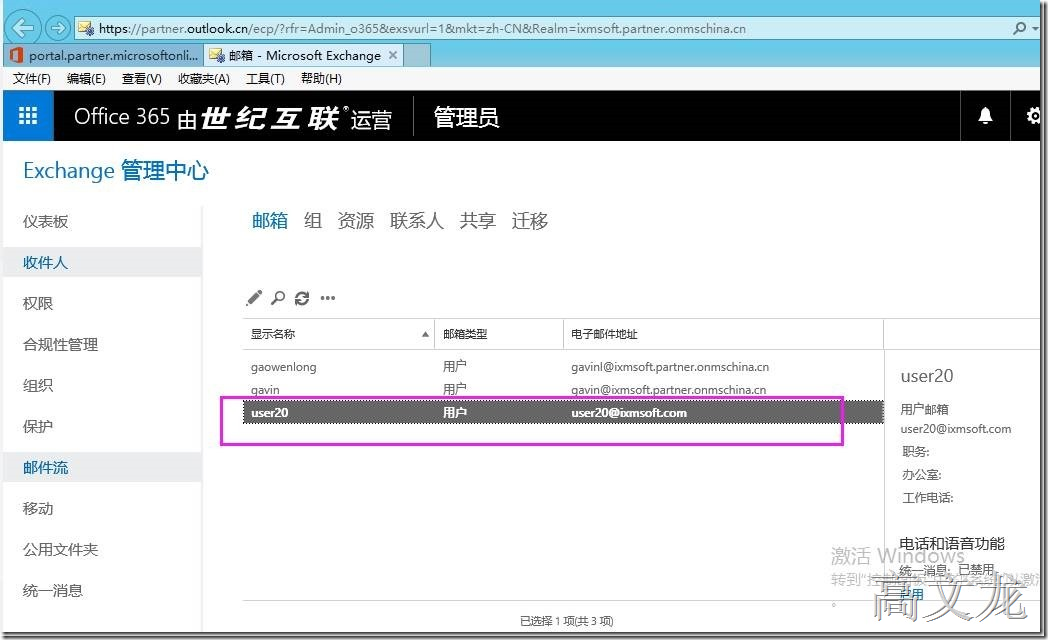Screen dimensions: 1048x640
Task: Open the 工具(T) menu
Action: click(x=265, y=79)
